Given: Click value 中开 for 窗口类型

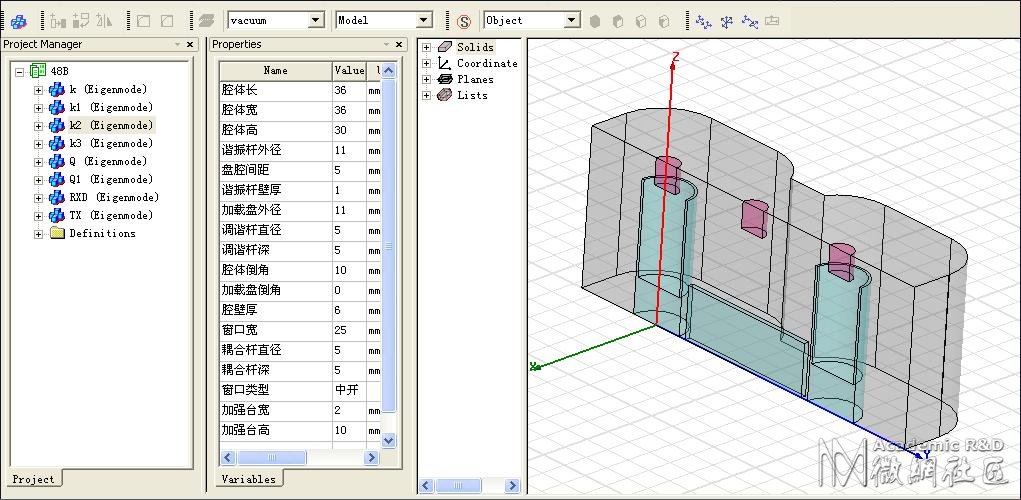Looking at the screenshot, I should click(x=348, y=390).
